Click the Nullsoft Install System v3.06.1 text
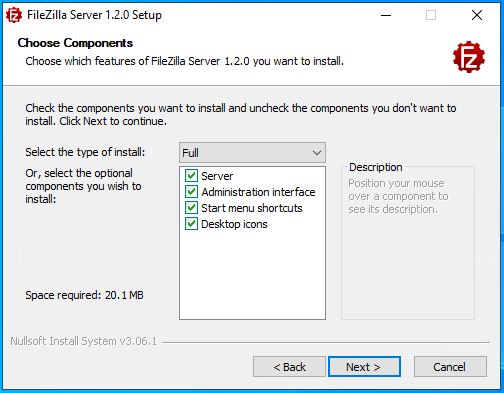Screen dimensions: 504x393 tap(83, 341)
